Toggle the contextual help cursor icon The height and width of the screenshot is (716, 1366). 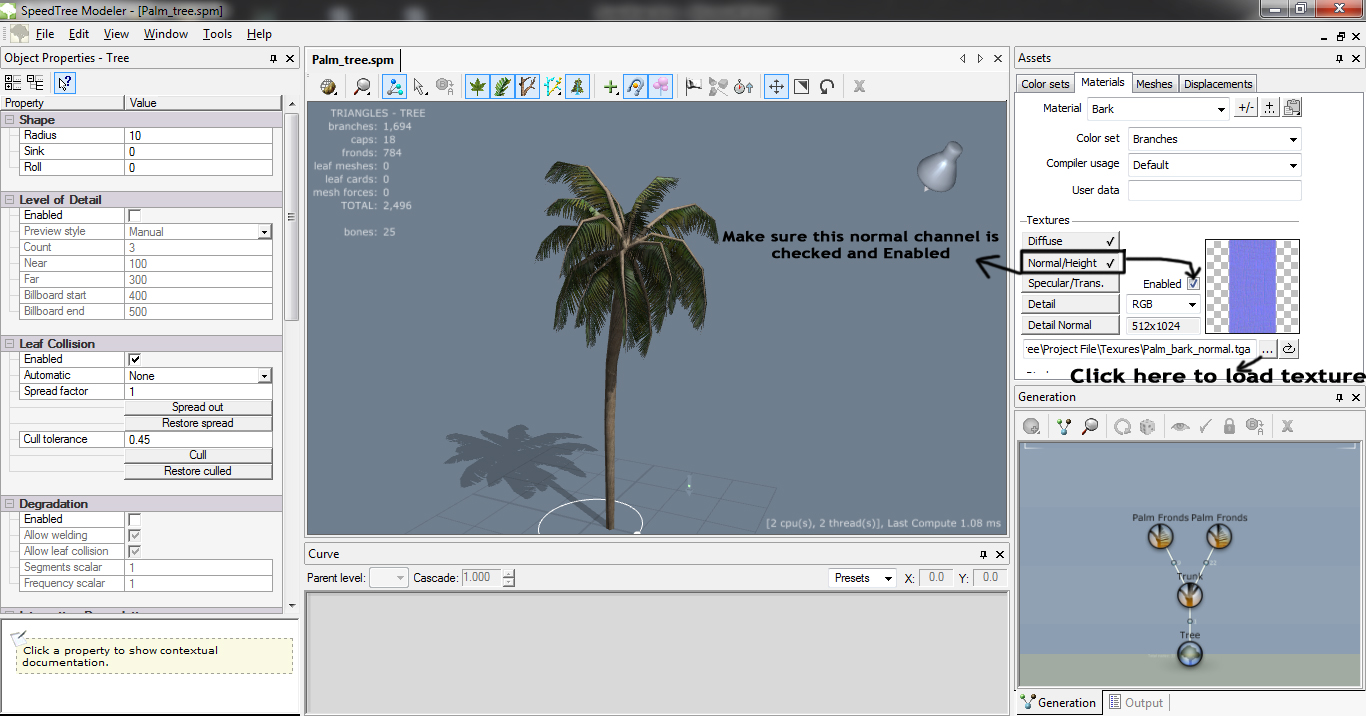64,82
